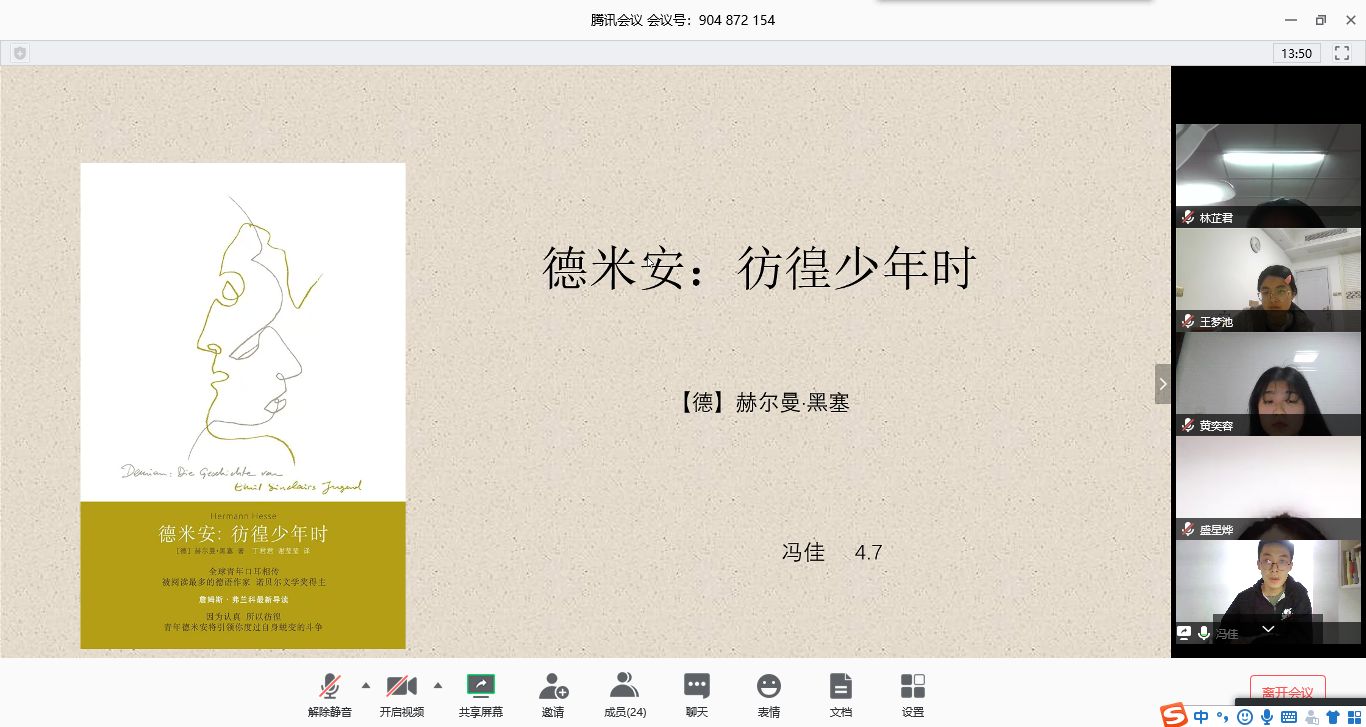
Task: Open audio options arrow beside 解除静音
Action: coord(365,685)
